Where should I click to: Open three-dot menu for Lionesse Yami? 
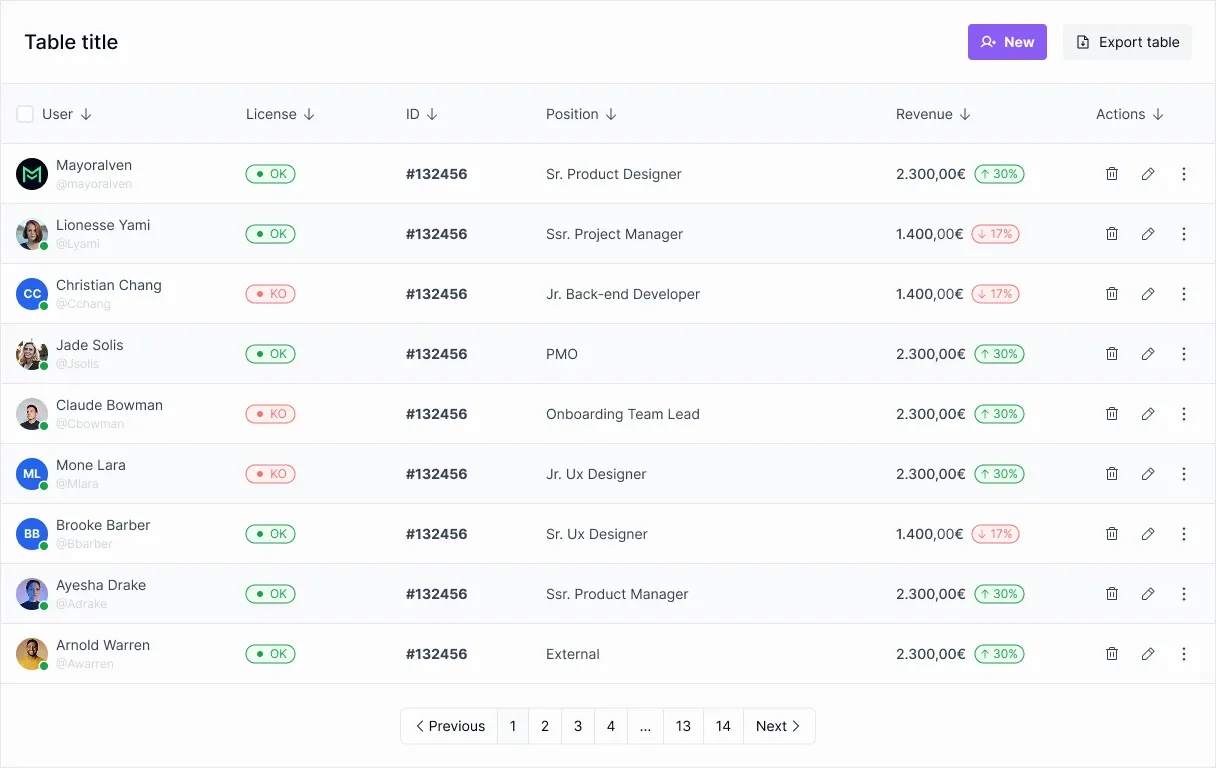1184,234
